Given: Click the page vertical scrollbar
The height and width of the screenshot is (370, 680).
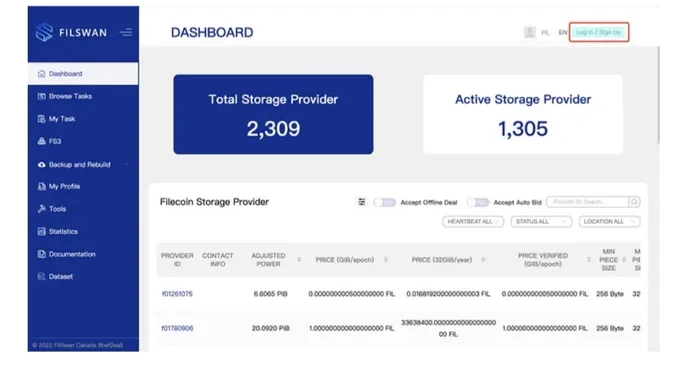Looking at the screenshot, I should pyautogui.click(x=658, y=95).
